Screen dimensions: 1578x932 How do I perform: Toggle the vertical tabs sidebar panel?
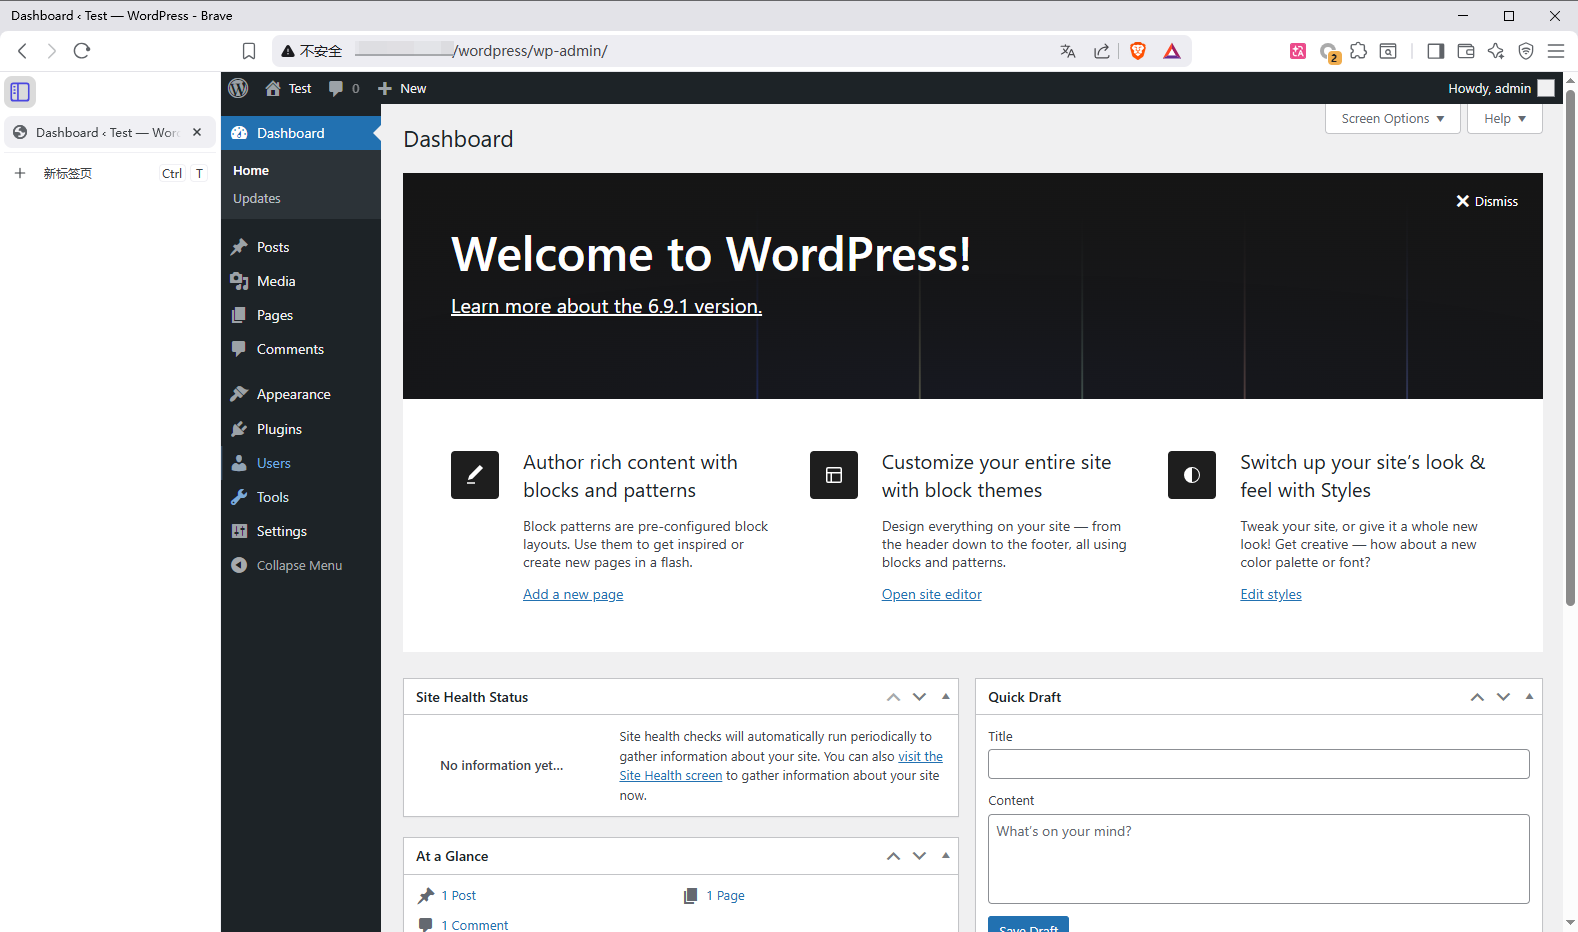click(x=20, y=92)
